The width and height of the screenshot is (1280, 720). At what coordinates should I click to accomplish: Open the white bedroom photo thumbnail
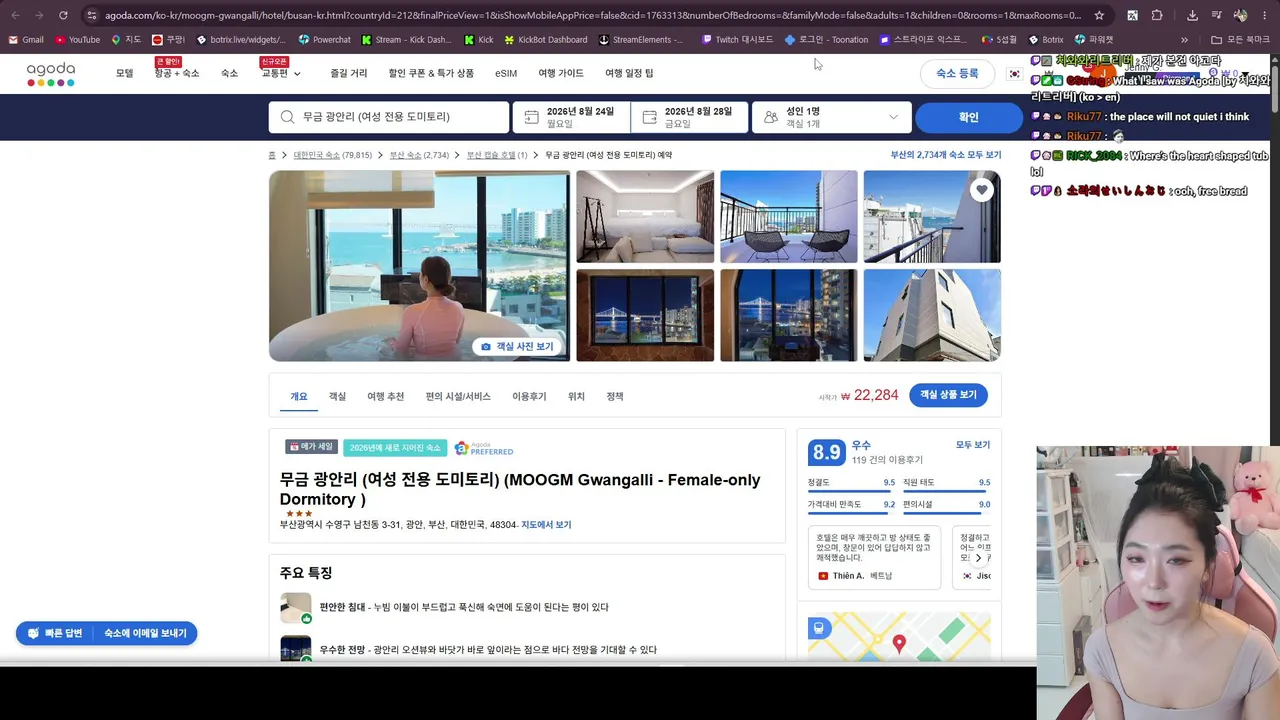pyautogui.click(x=645, y=216)
